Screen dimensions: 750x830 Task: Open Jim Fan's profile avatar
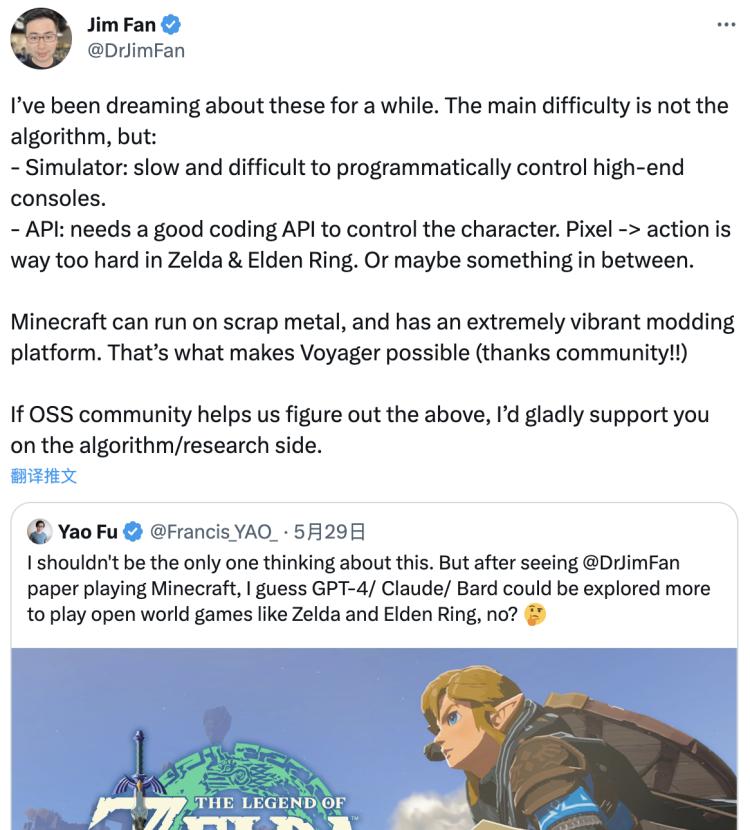(40, 39)
